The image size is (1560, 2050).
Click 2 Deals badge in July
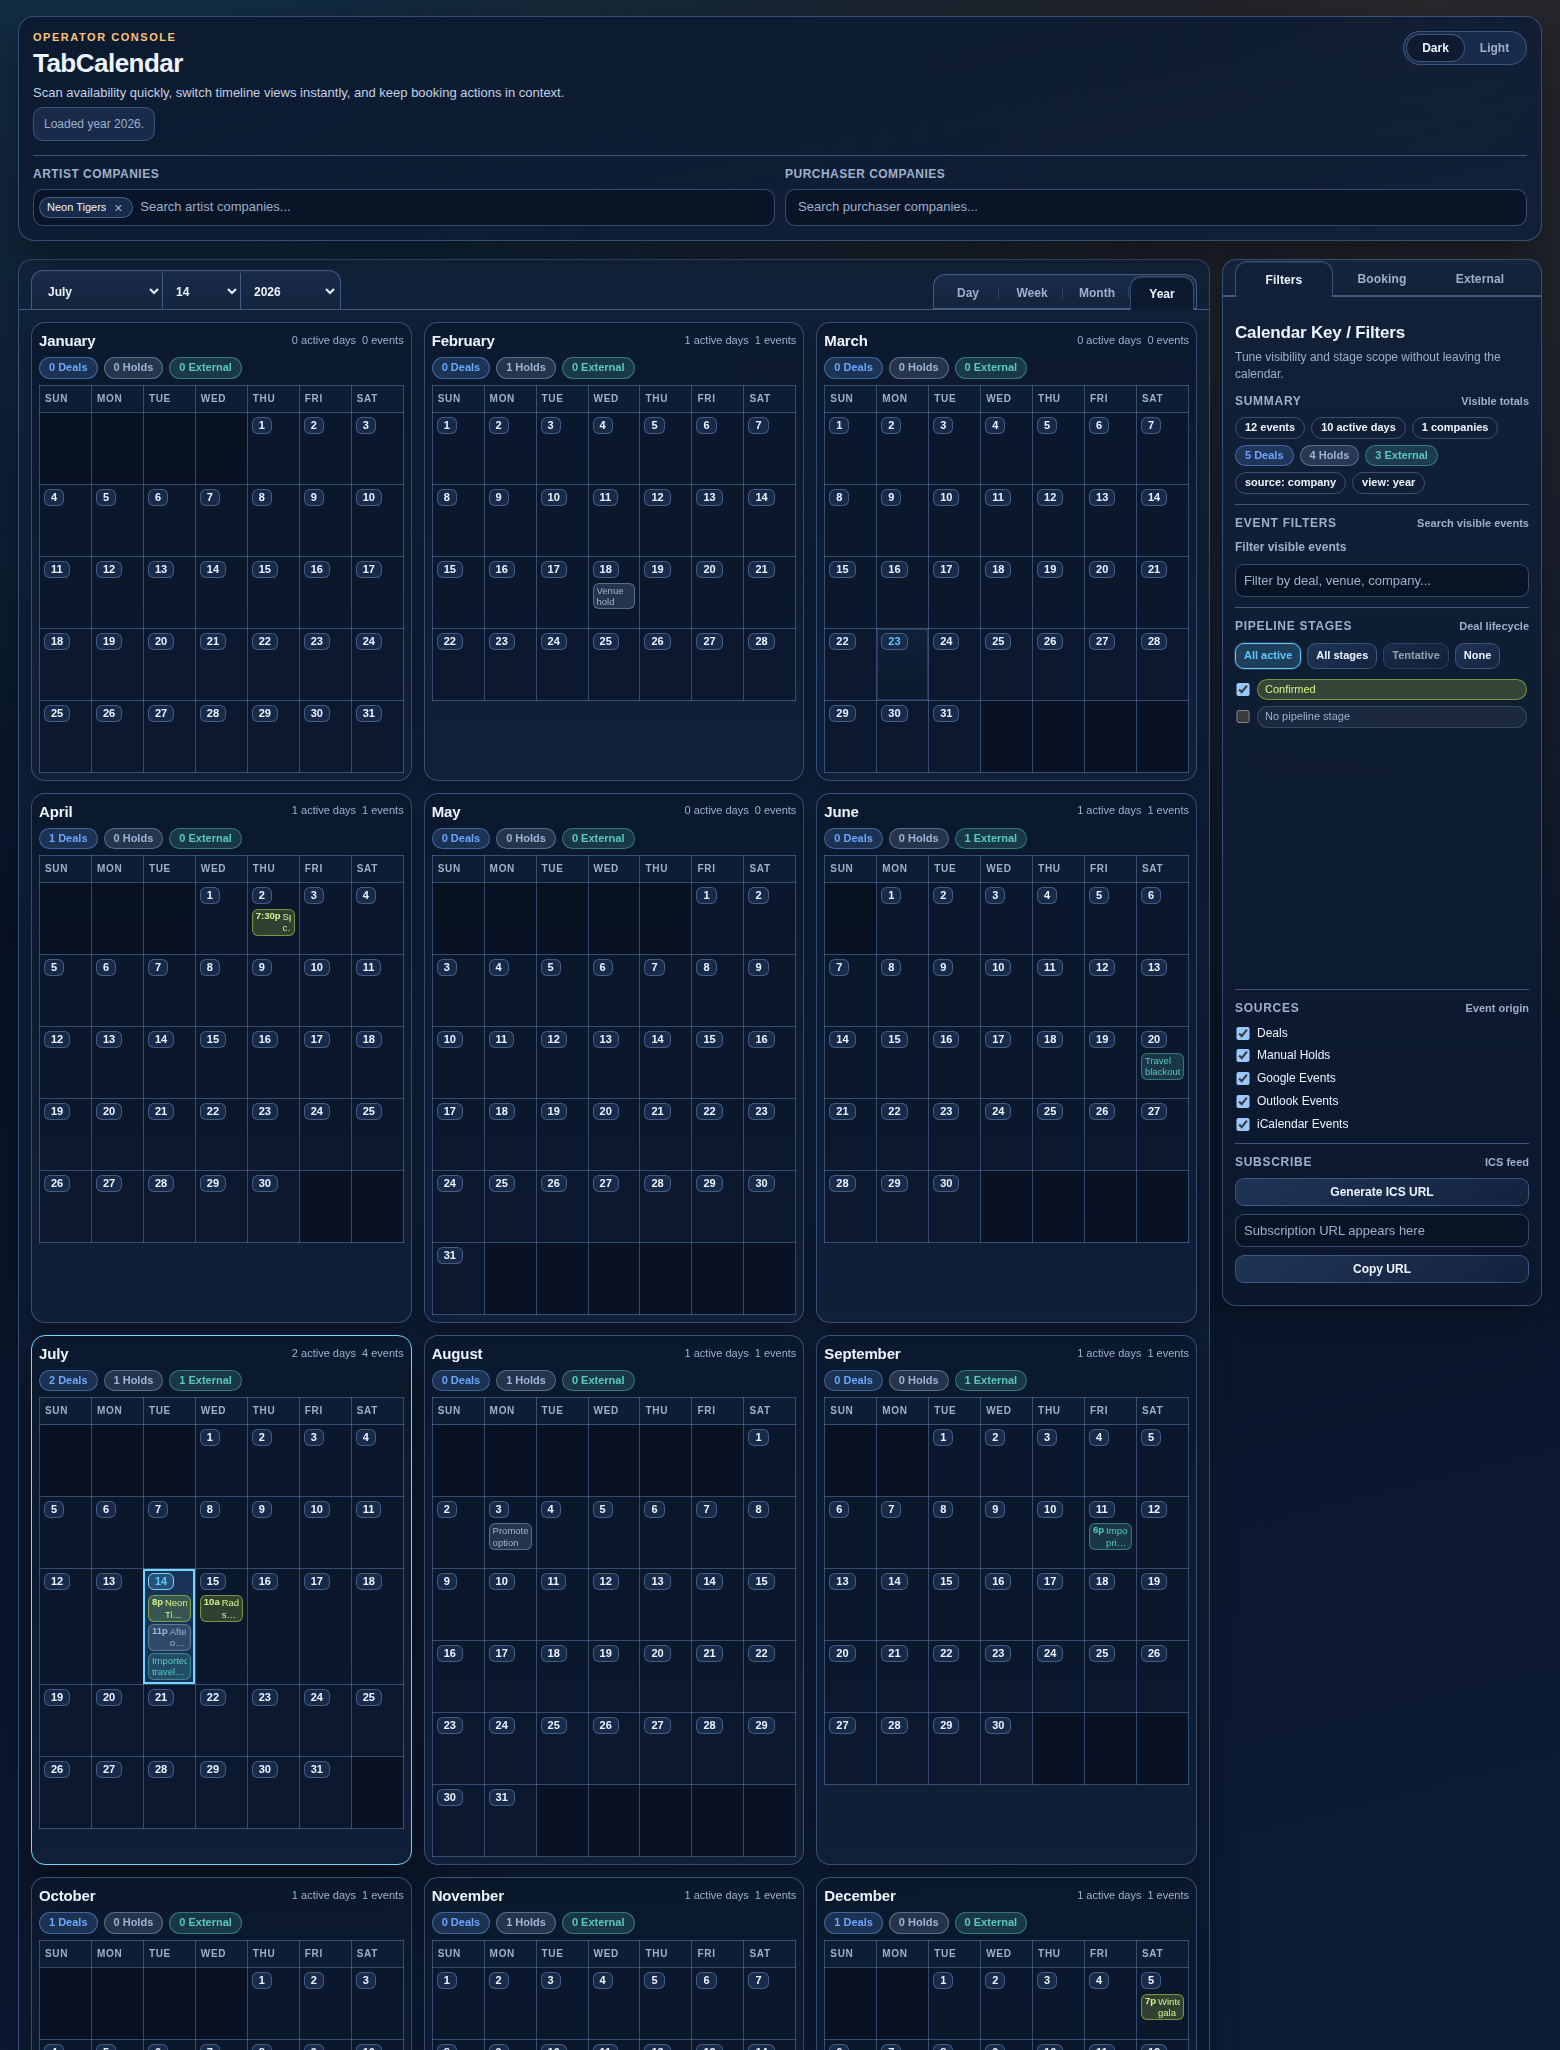(68, 1380)
